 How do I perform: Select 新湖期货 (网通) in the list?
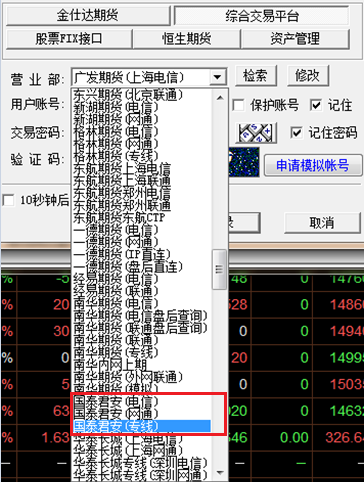[x=142, y=119]
